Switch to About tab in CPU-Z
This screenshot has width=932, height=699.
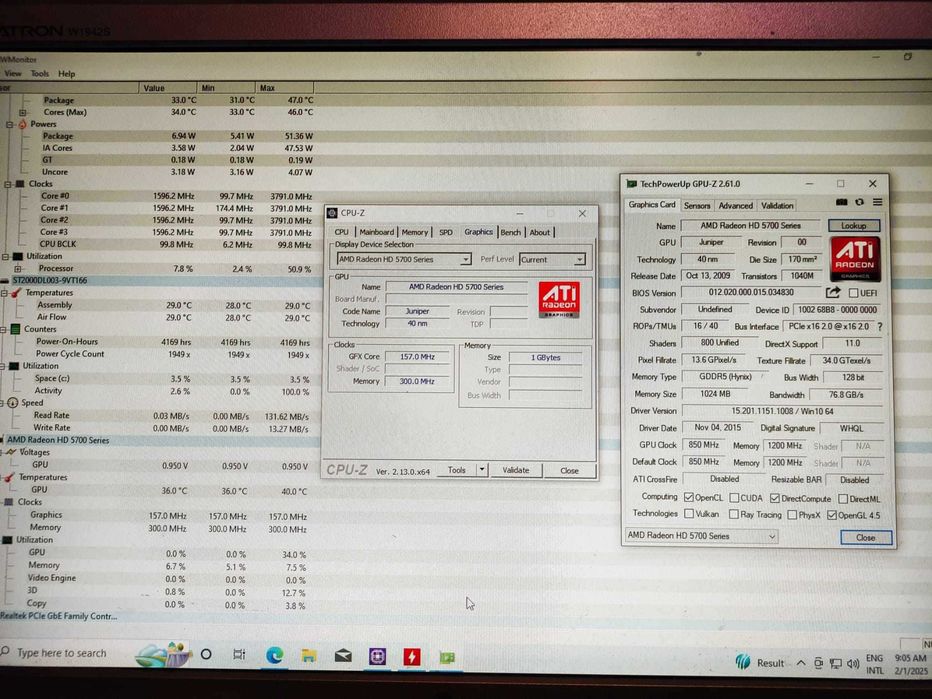click(x=540, y=232)
